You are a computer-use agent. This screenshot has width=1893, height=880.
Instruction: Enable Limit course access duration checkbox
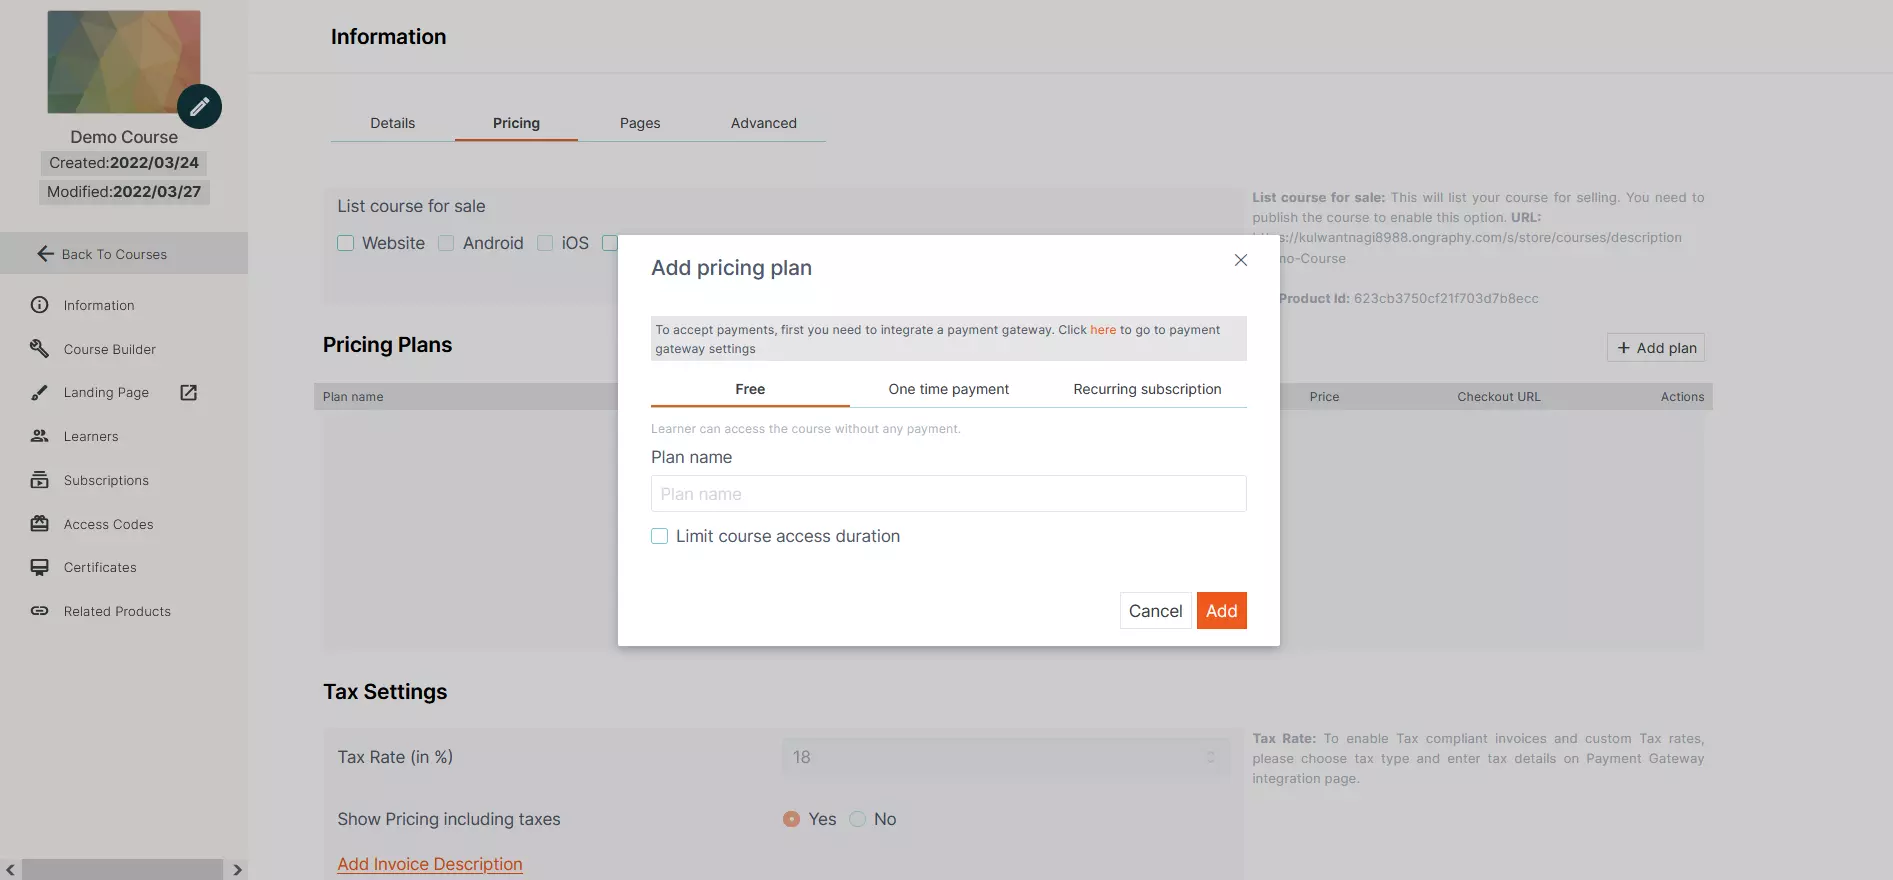click(660, 536)
